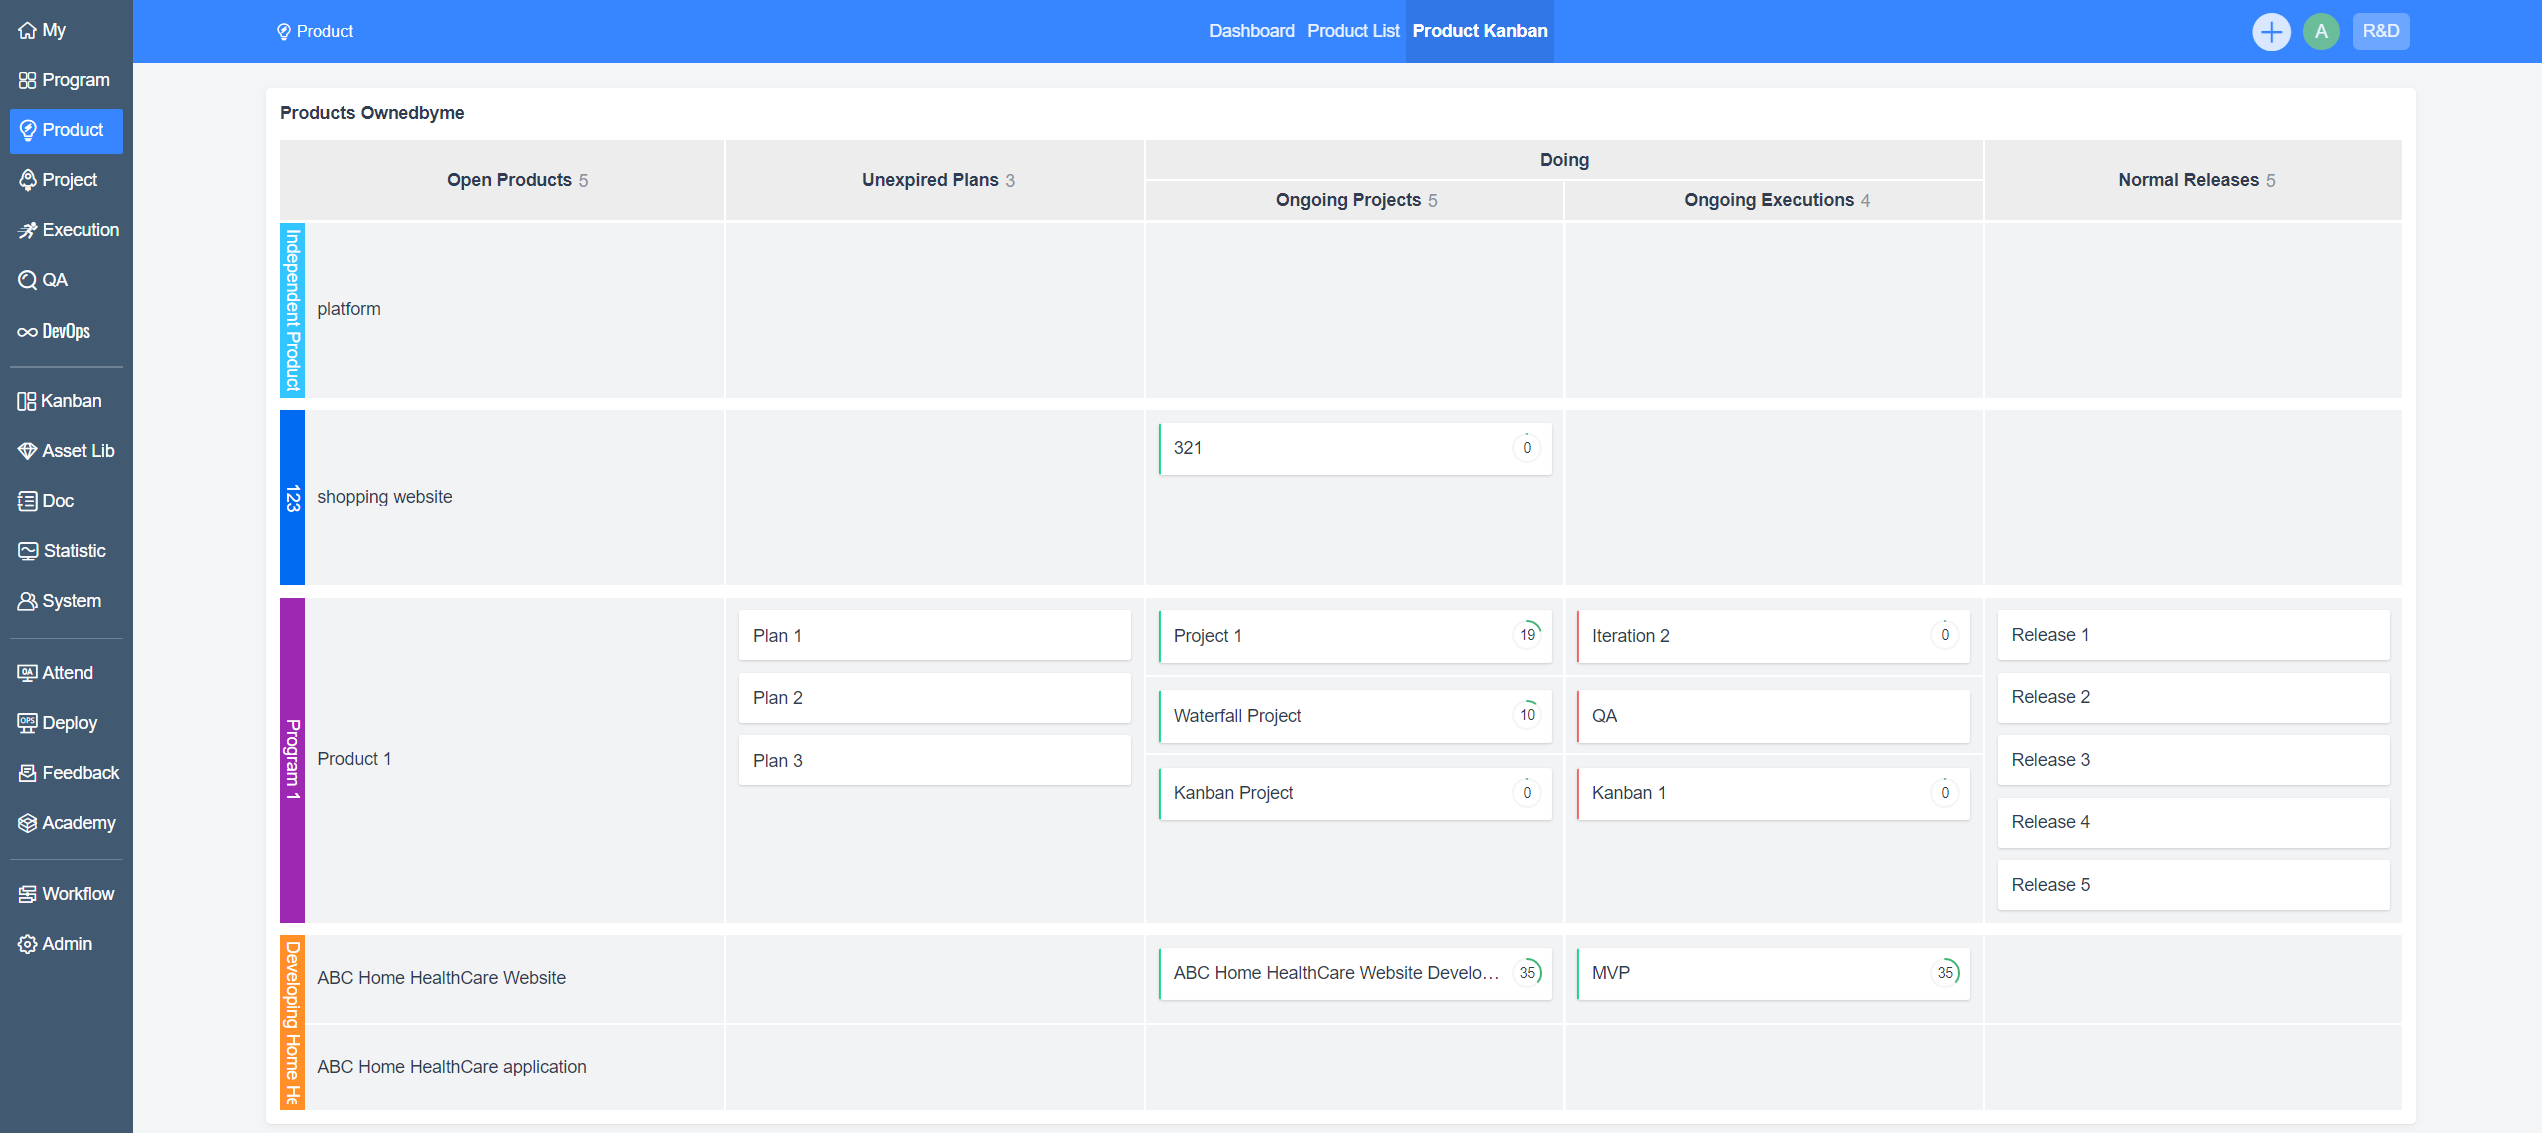Click the Program 1 purple lane label
2542x1133 pixels.
click(292, 759)
